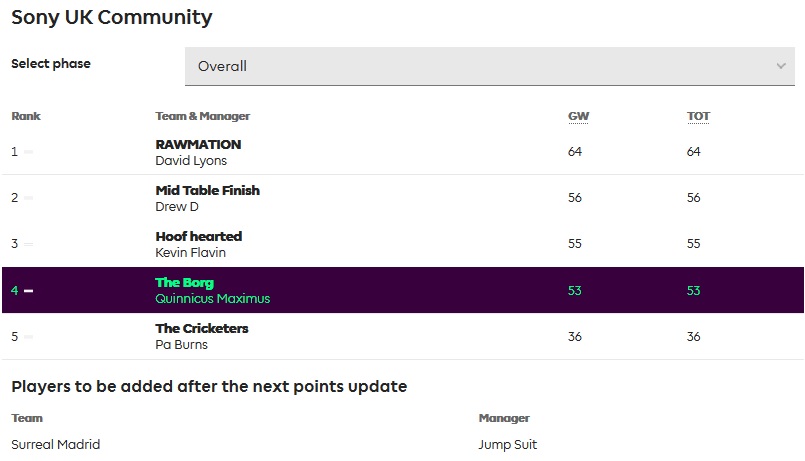This screenshot has width=805, height=461.
Task: Click rank indicator beside rank 3
Action: [x=29, y=244]
